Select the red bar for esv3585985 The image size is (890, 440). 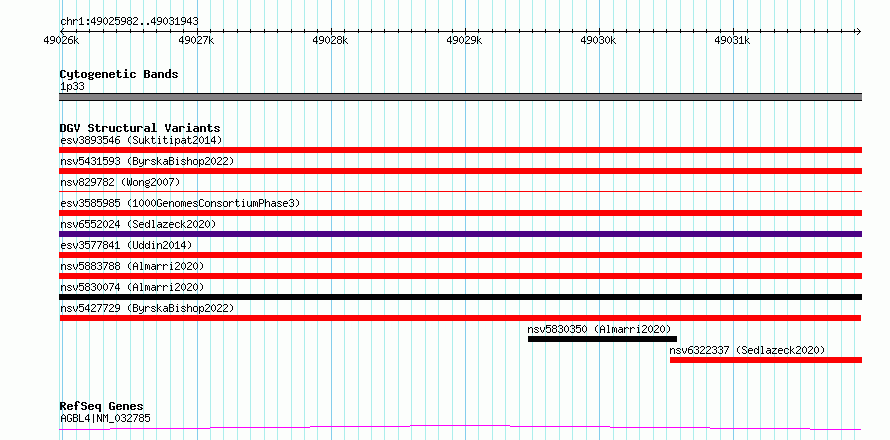click(x=460, y=213)
